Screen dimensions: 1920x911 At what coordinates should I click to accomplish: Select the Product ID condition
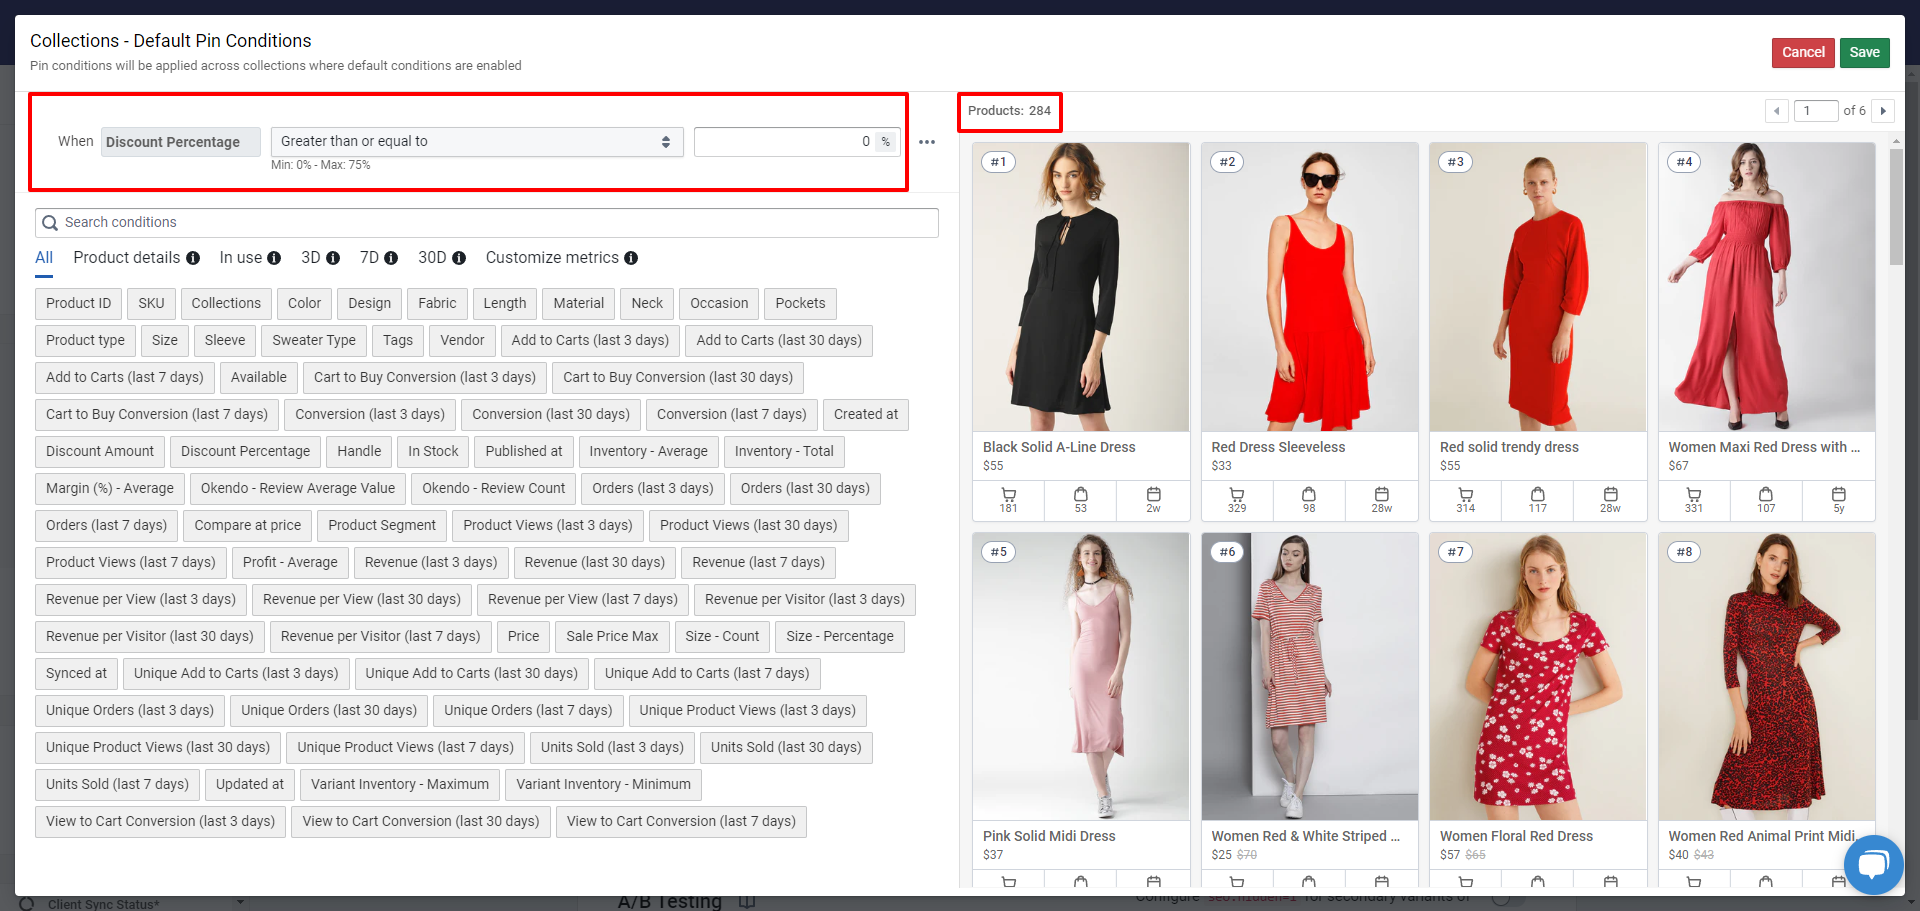79,304
